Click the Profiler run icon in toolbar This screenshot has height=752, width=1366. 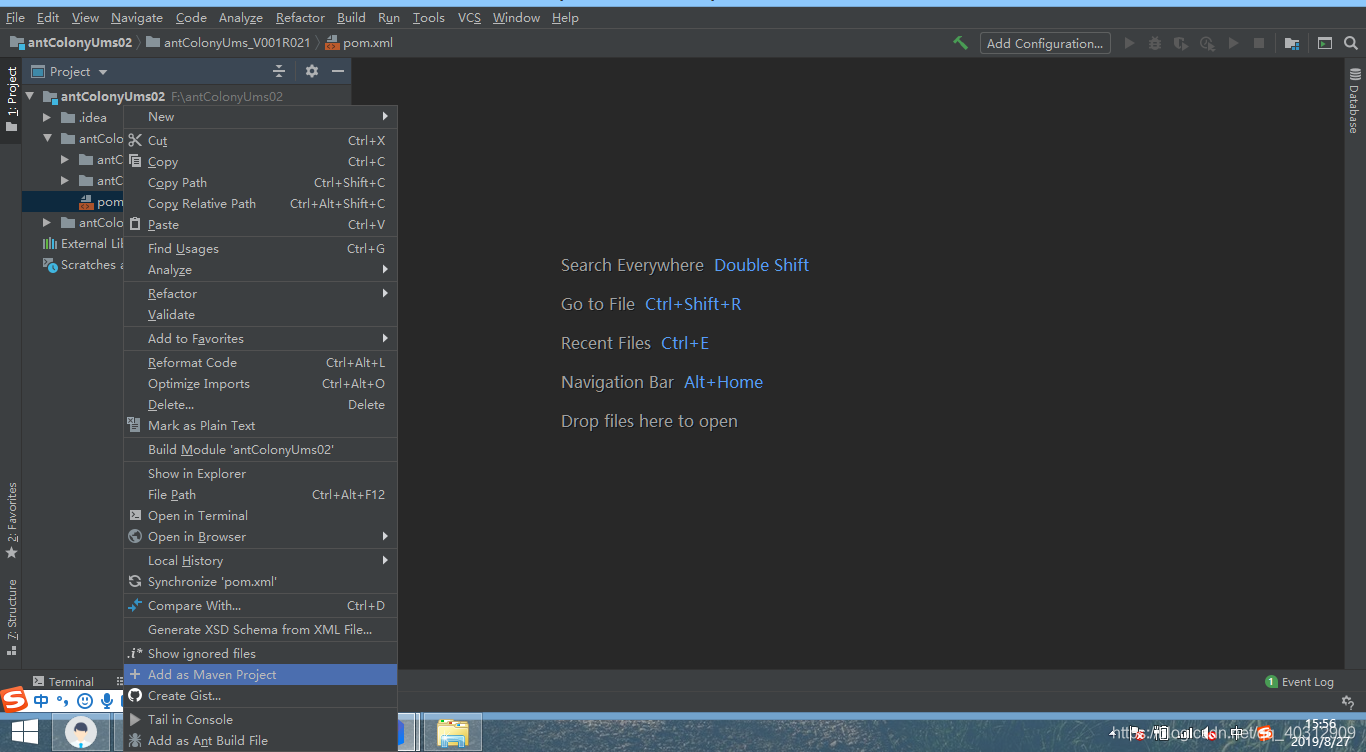click(1207, 43)
